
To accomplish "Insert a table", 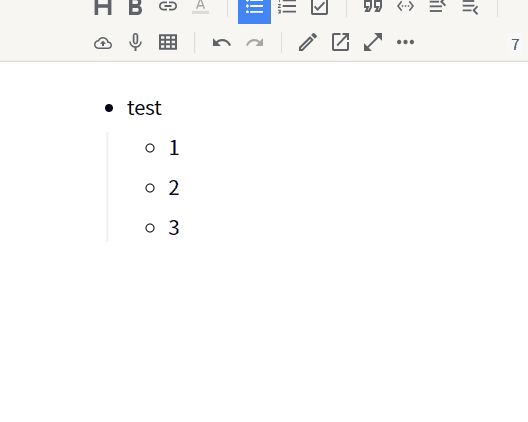I will (168, 42).
